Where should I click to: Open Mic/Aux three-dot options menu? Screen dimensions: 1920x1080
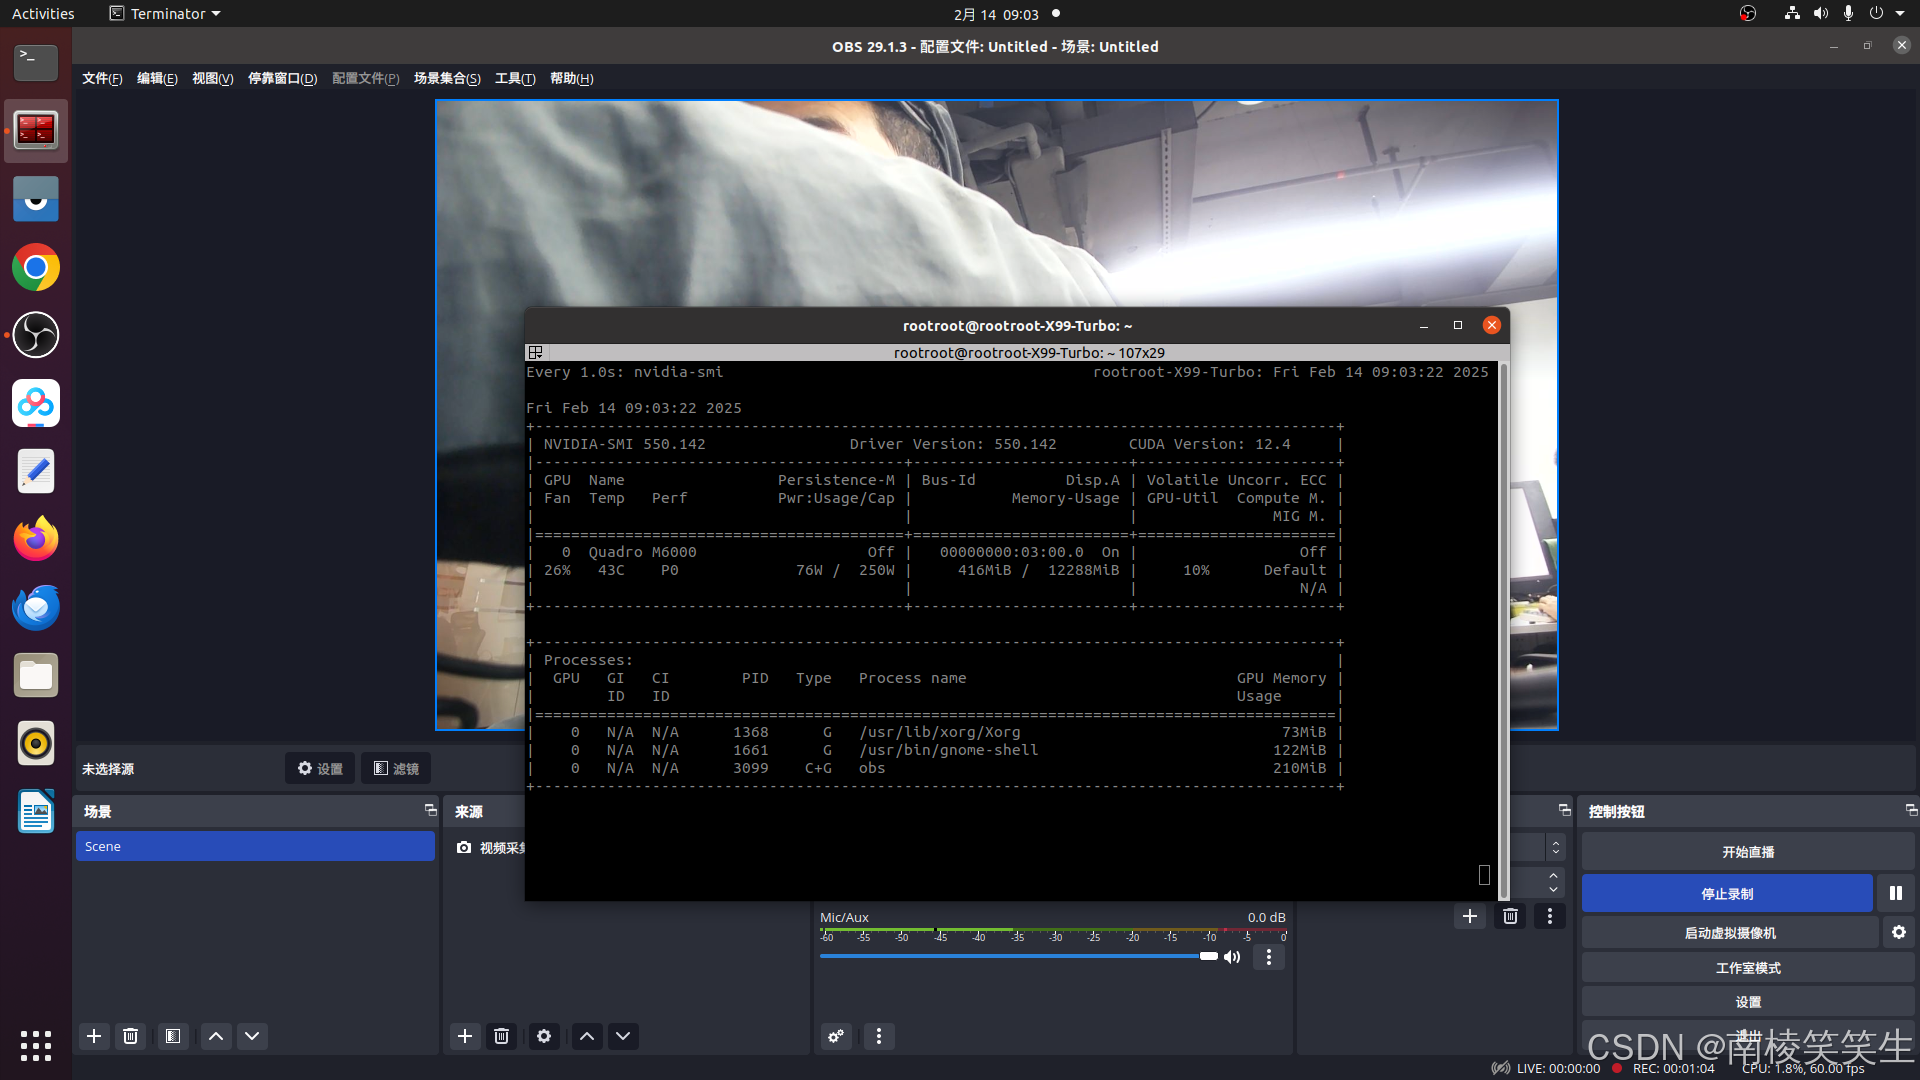pos(1269,957)
